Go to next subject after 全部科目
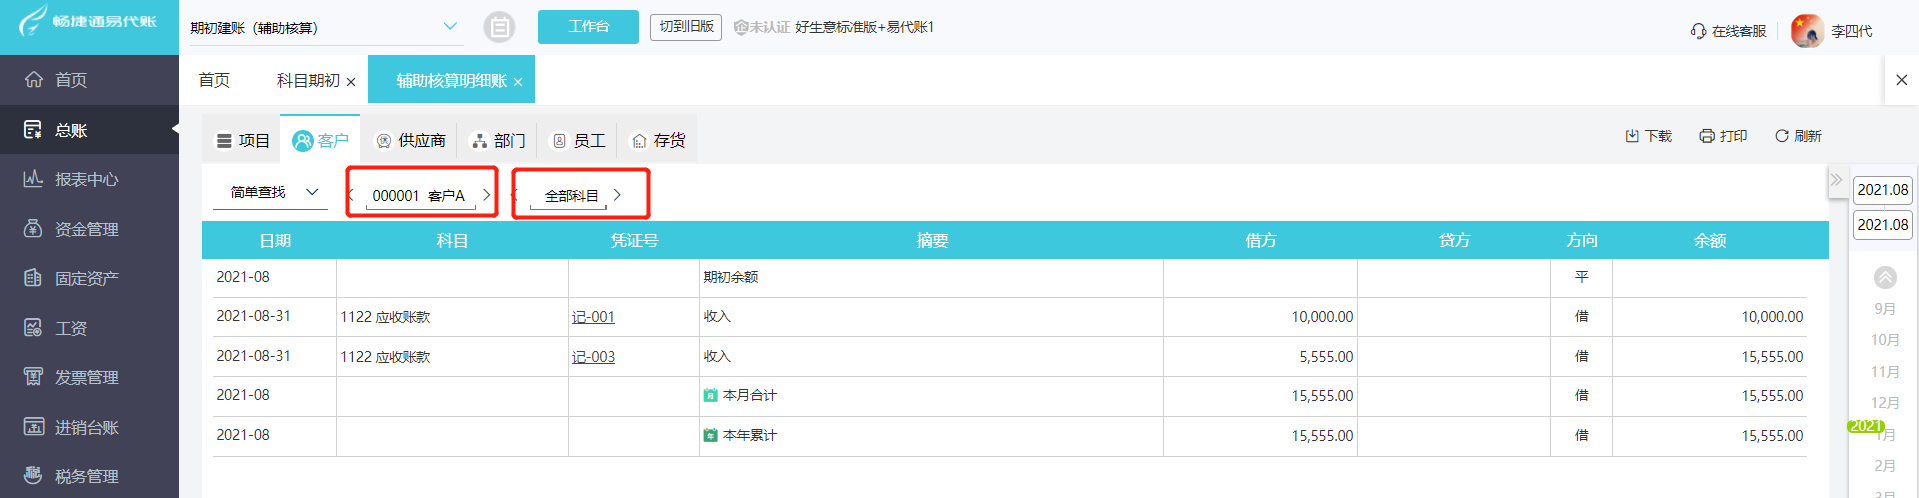 click(x=618, y=195)
